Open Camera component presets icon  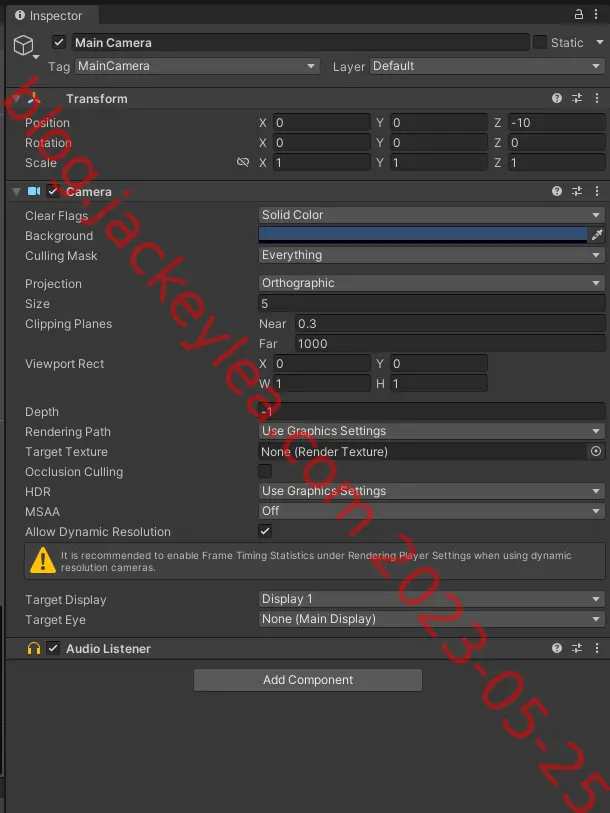coord(577,191)
